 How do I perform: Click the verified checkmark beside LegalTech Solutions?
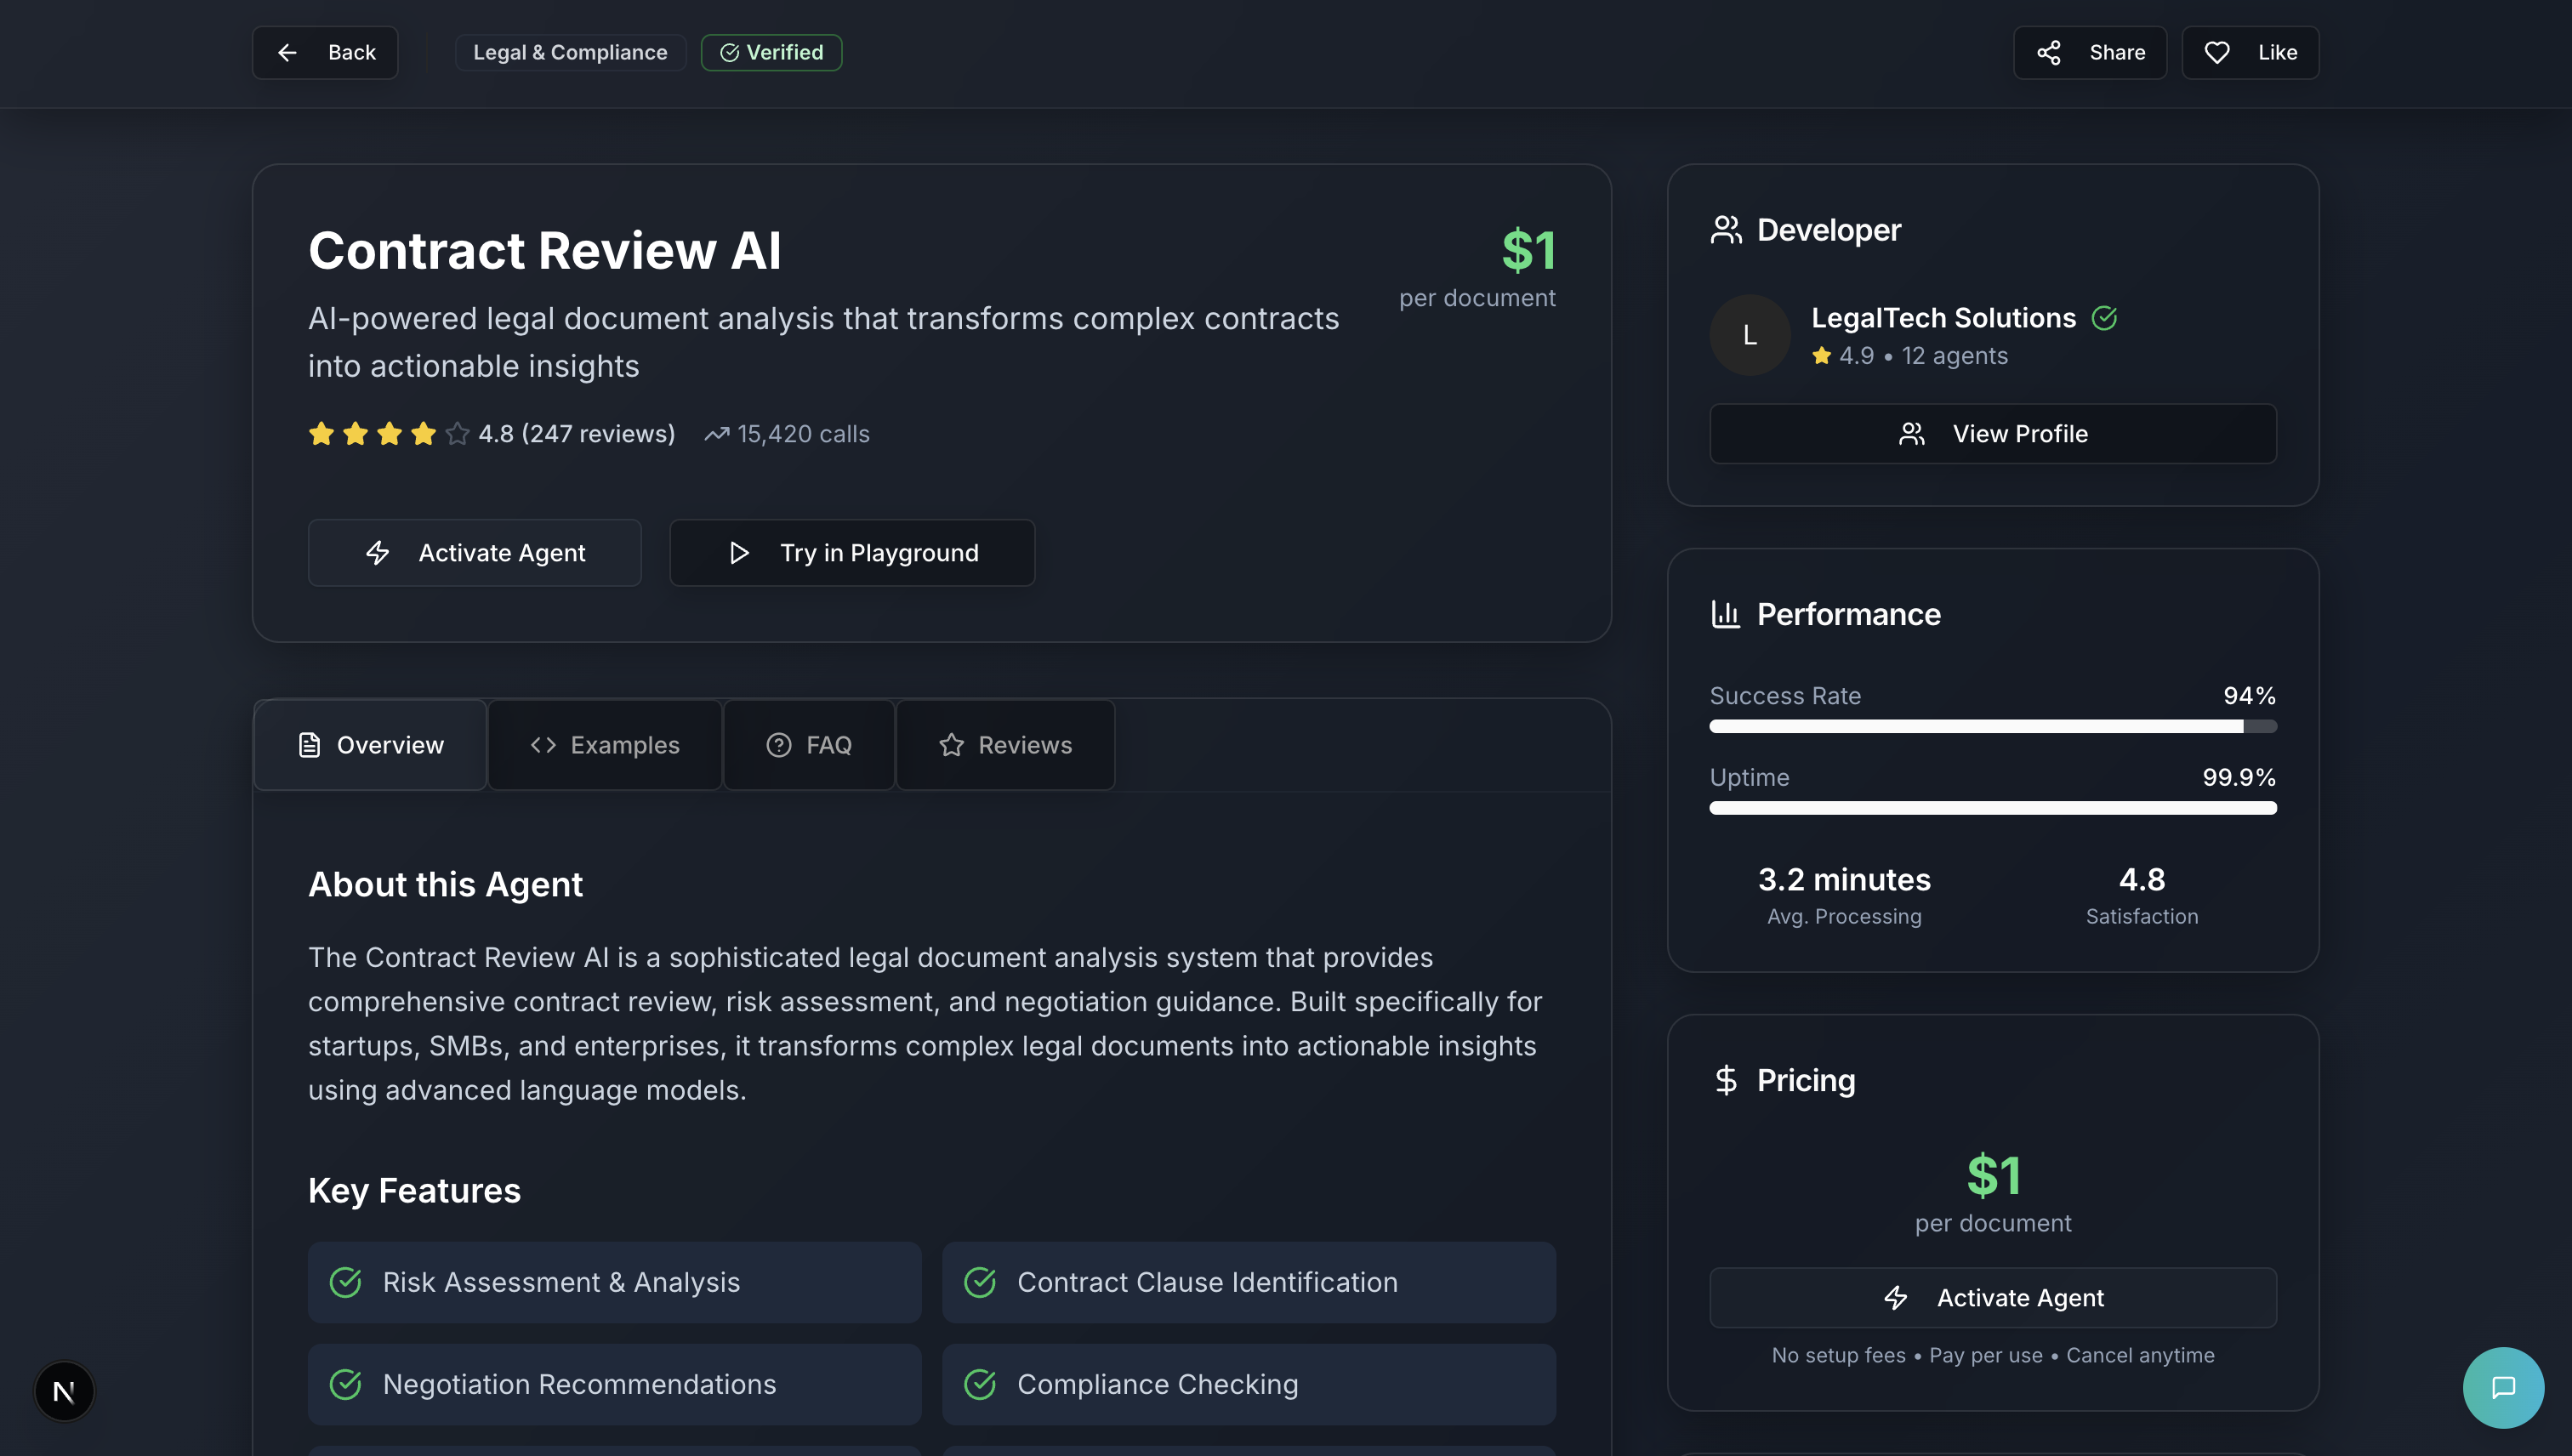[2104, 318]
